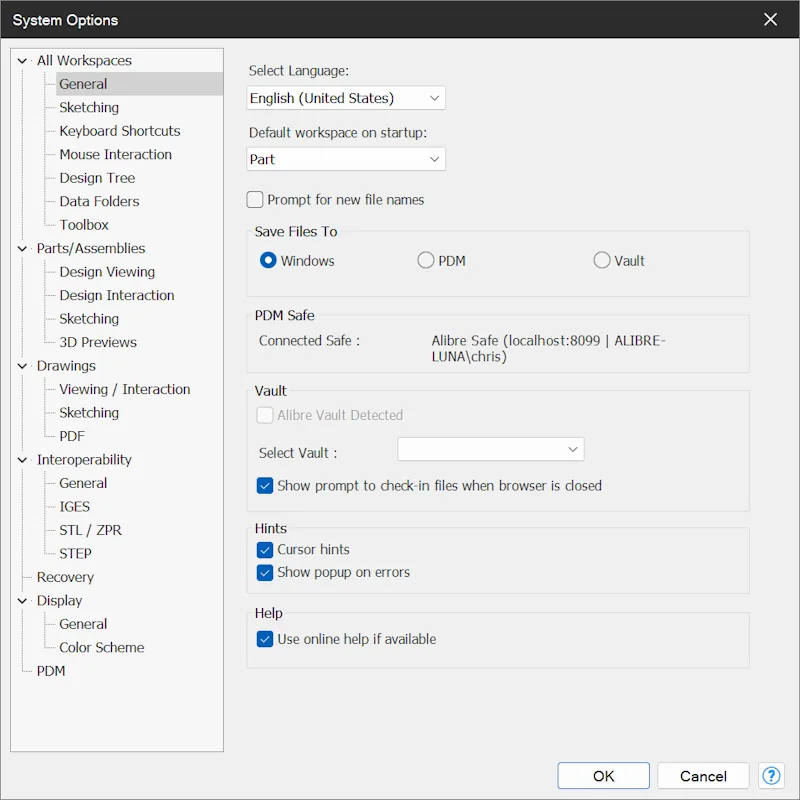
Task: Open STL / ZPR settings
Action: click(90, 530)
